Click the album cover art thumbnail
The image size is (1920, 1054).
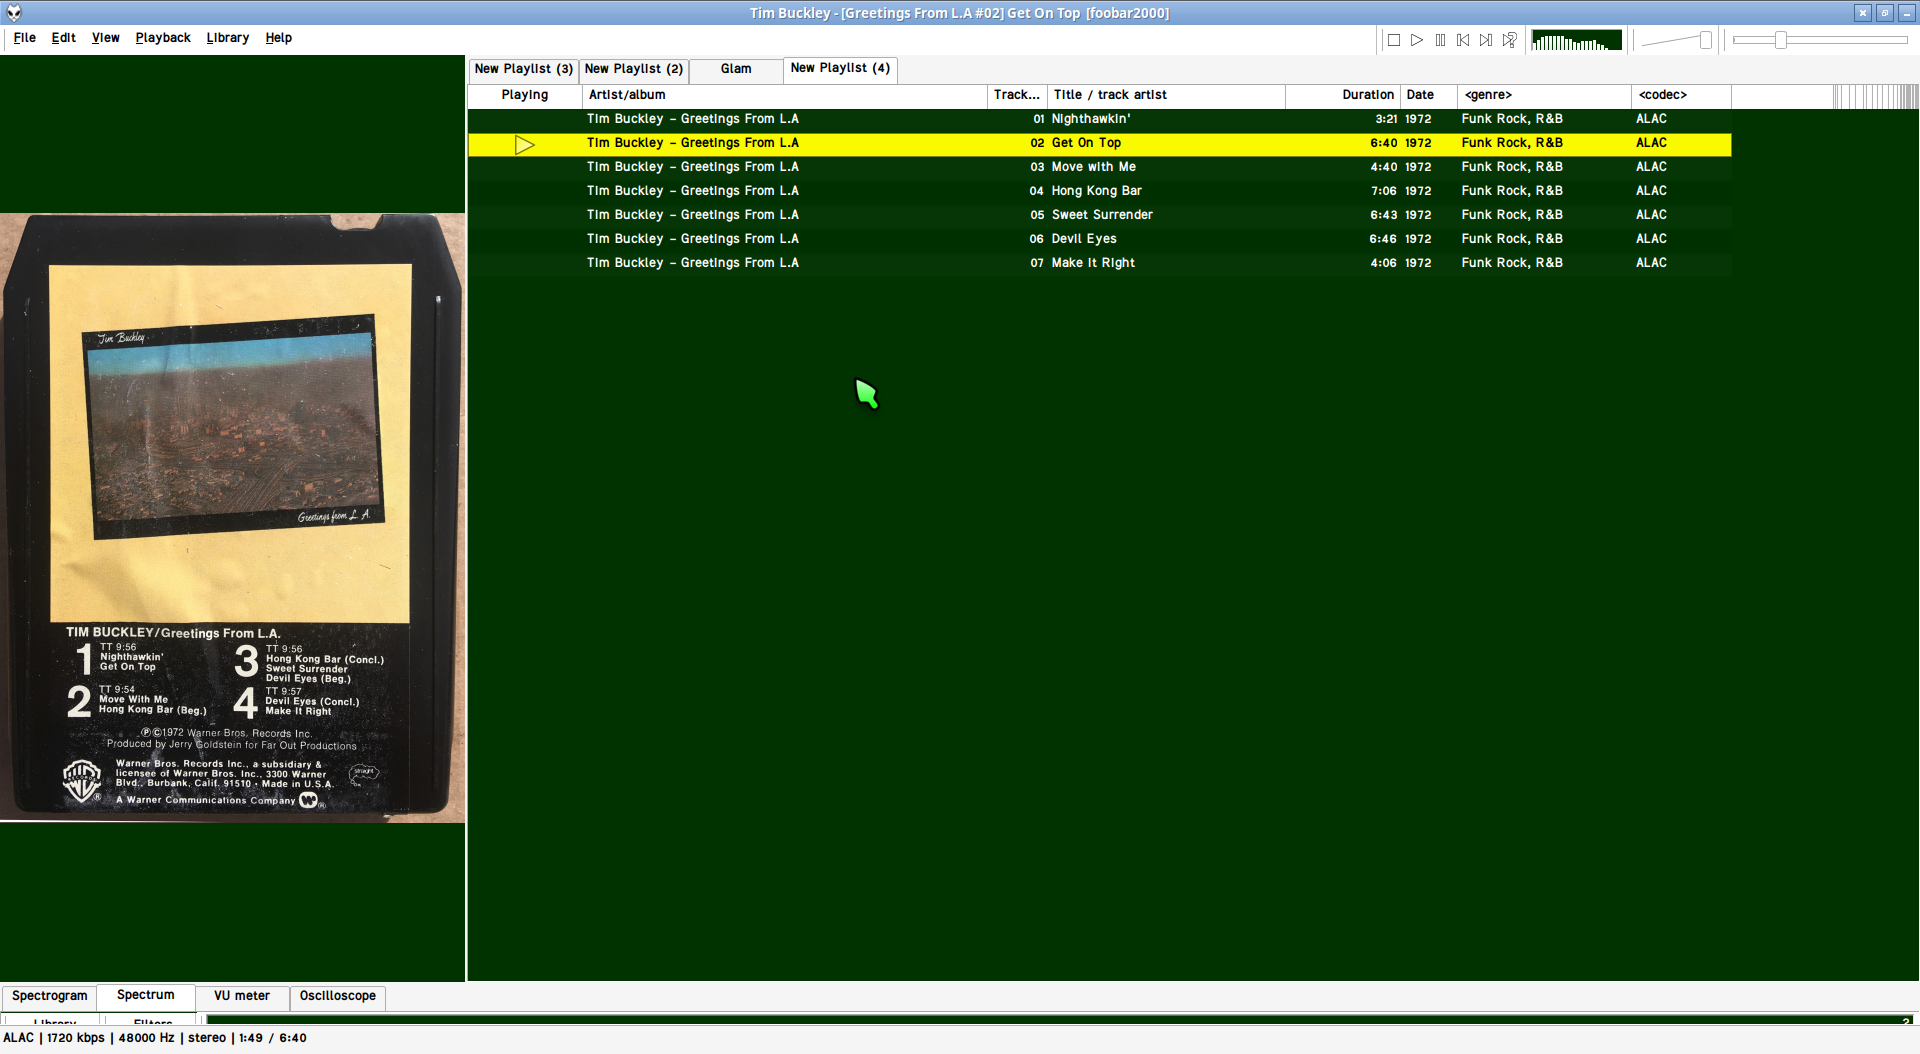232,518
